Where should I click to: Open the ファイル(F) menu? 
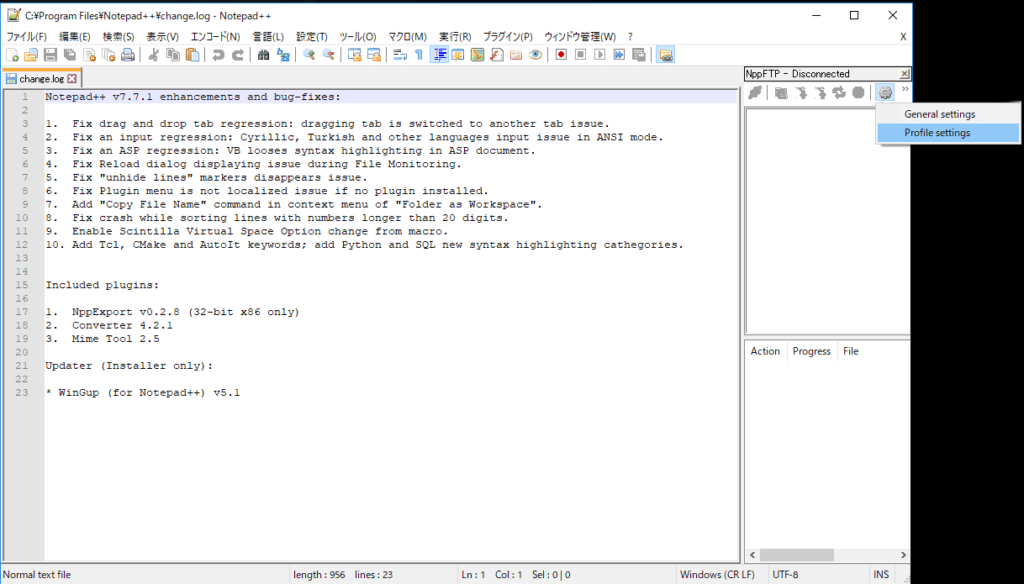point(26,37)
